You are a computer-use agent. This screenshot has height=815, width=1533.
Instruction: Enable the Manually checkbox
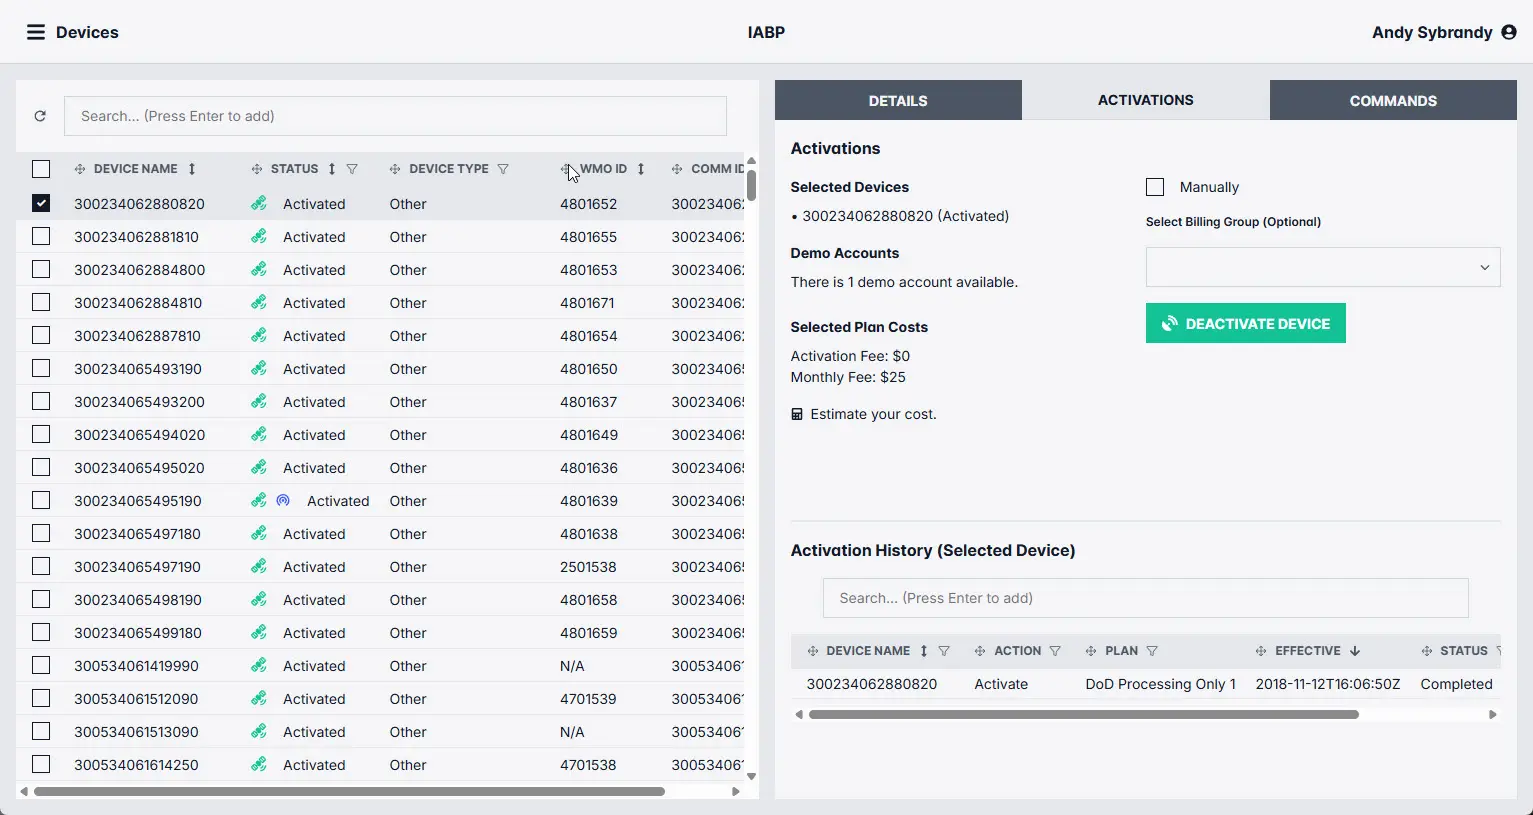point(1155,187)
